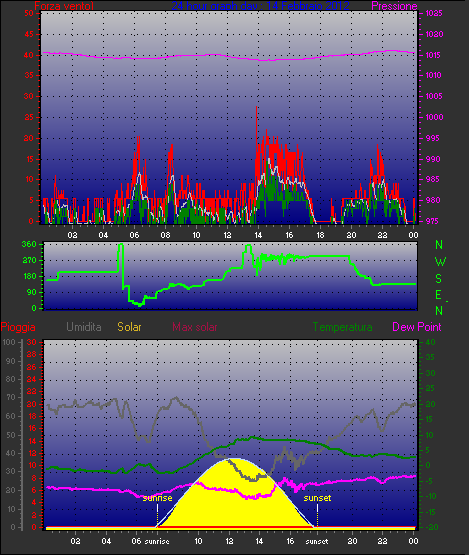Click the magenta 'Pressione' axis title
This screenshot has height=555, width=469.
tap(394, 6)
